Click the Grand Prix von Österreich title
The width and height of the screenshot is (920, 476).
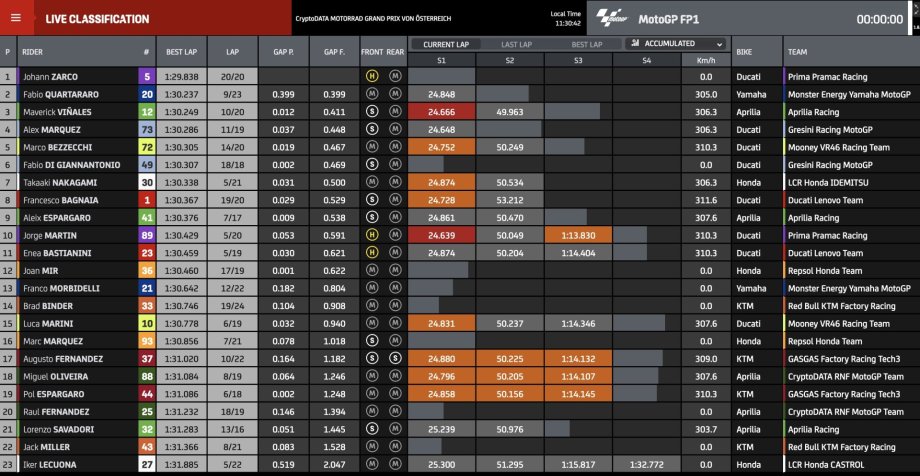pyautogui.click(x=373, y=19)
